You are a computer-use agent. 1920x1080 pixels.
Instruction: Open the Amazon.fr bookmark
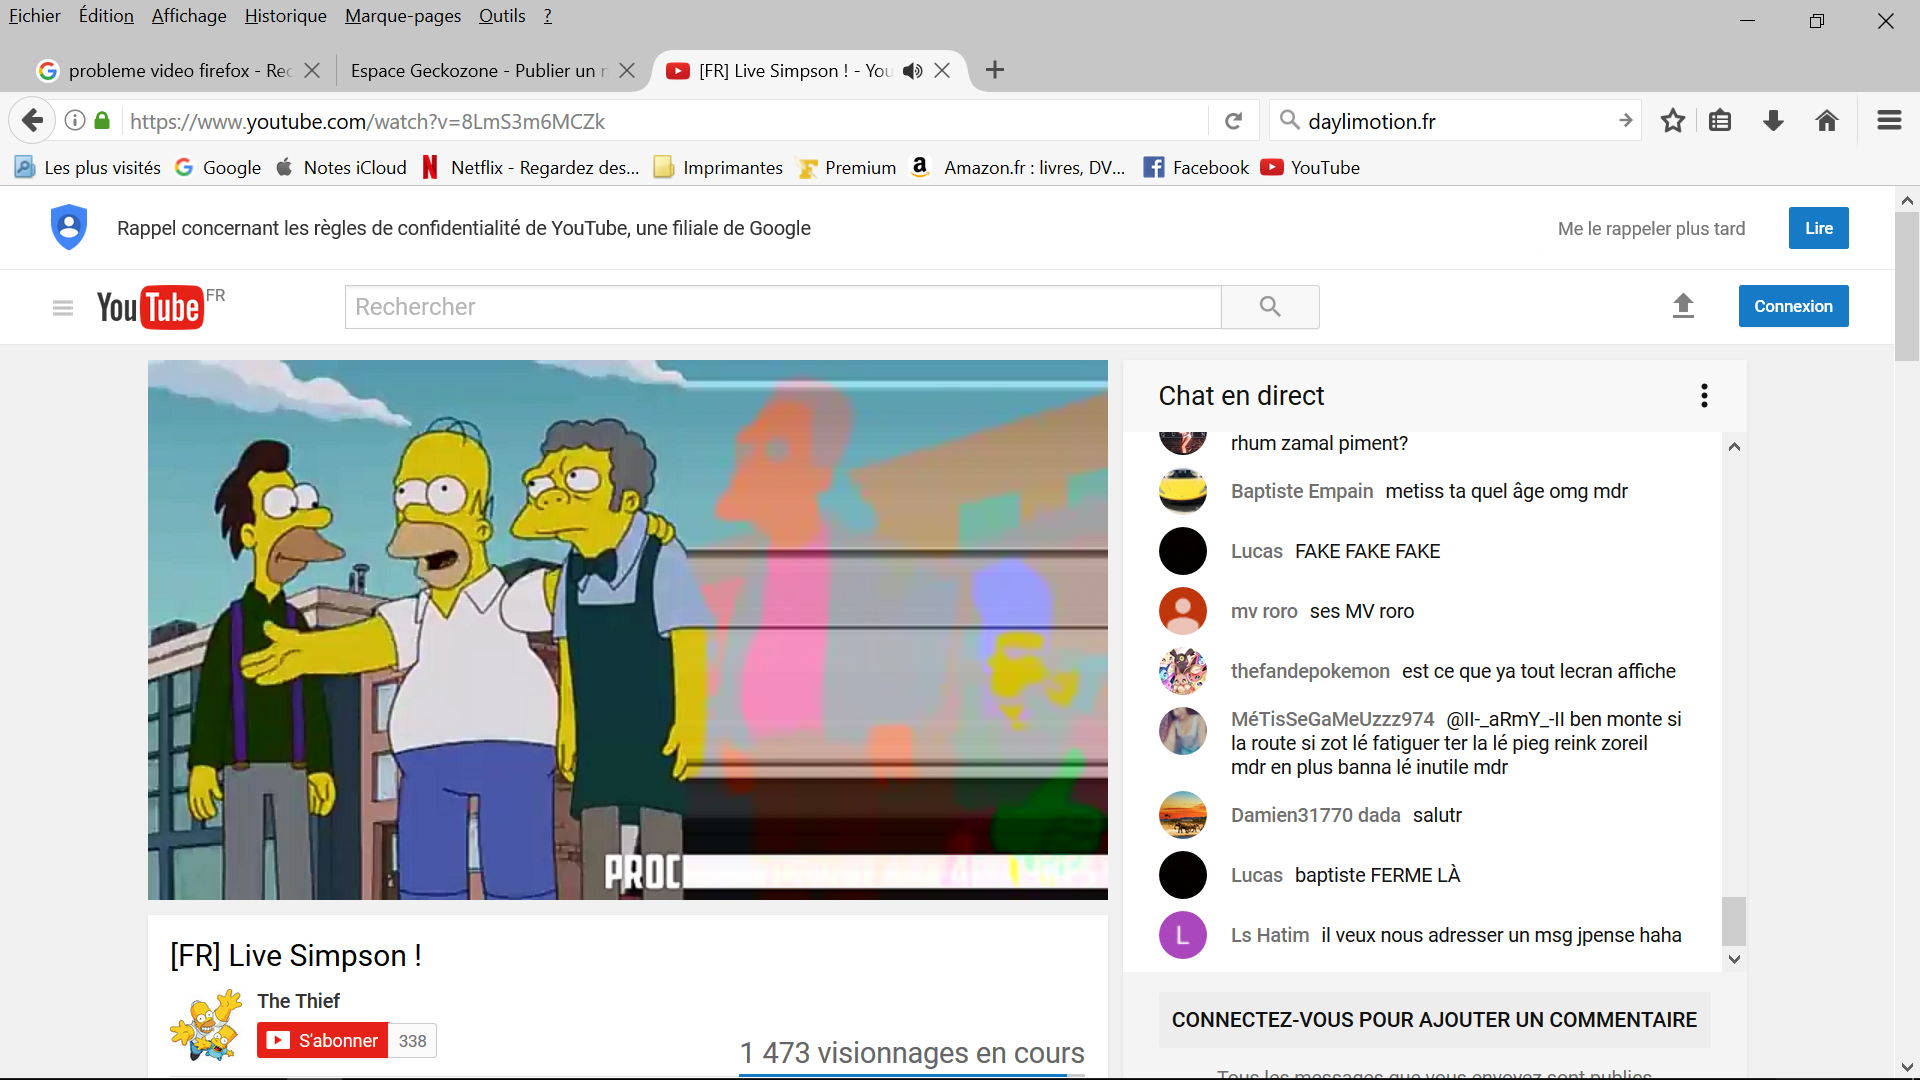click(1018, 168)
